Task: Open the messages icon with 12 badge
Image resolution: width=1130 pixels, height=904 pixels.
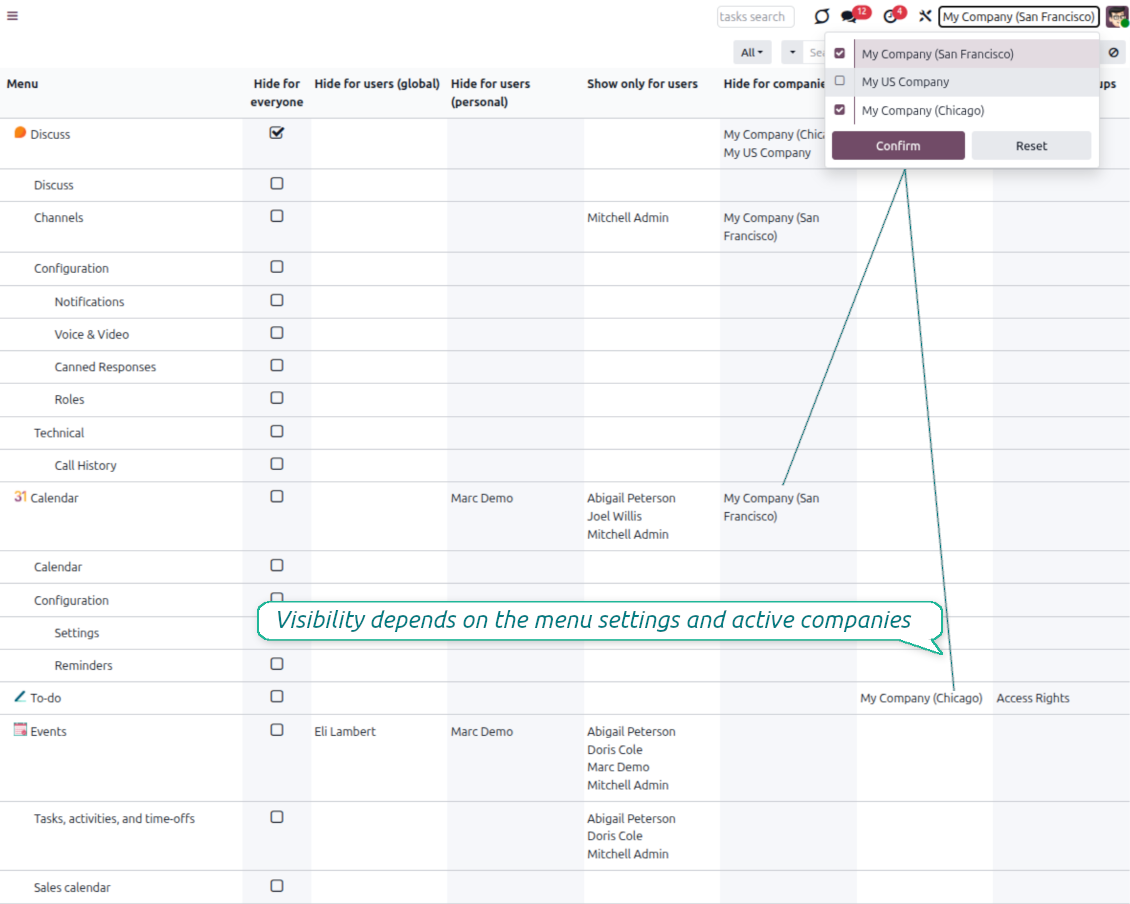Action: point(850,17)
